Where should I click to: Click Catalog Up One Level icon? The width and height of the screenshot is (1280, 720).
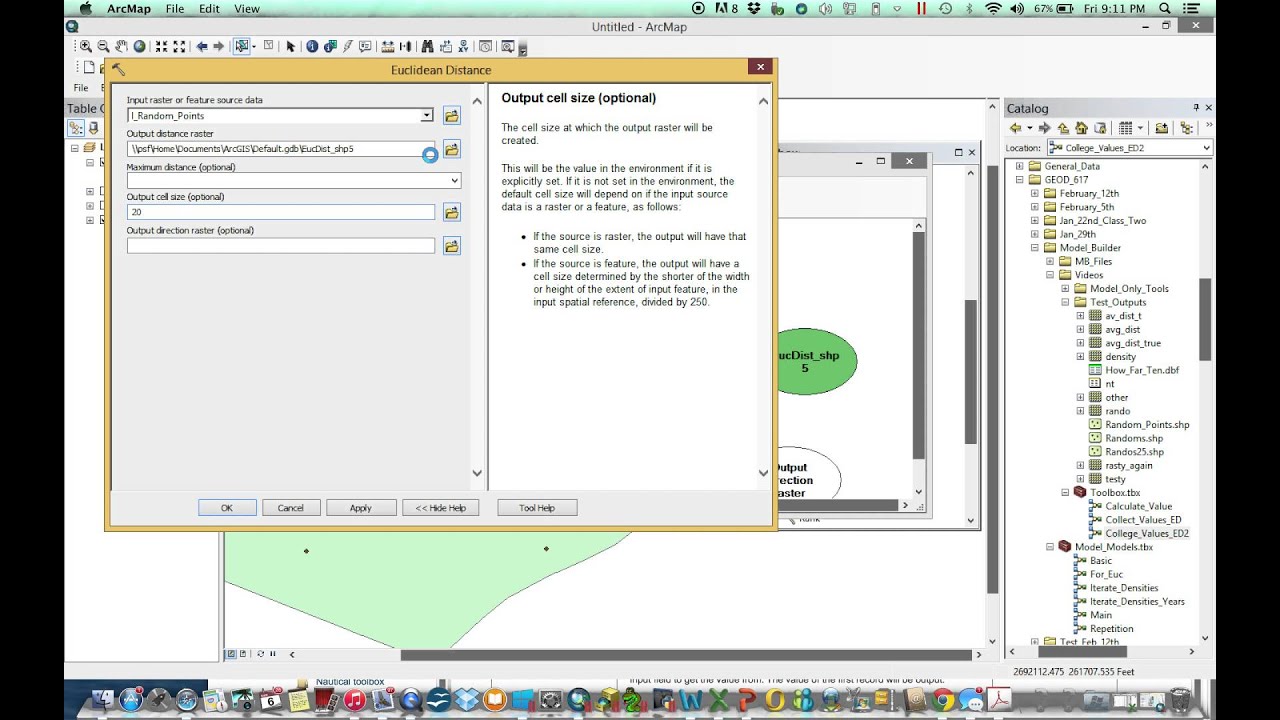click(x=1063, y=128)
